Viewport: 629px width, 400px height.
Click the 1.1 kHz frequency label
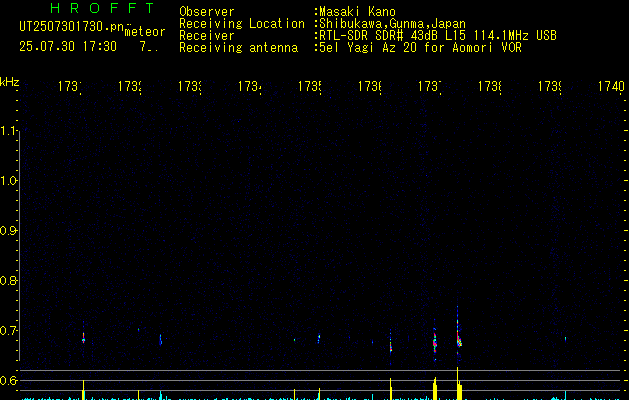[9, 131]
